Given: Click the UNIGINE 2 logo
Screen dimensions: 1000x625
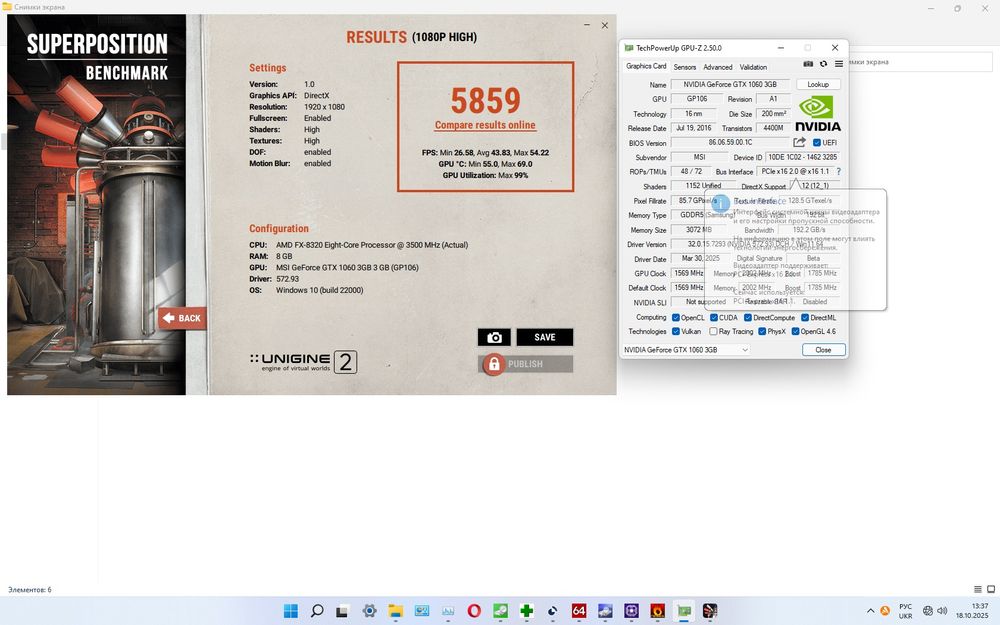Looking at the screenshot, I should [x=304, y=362].
